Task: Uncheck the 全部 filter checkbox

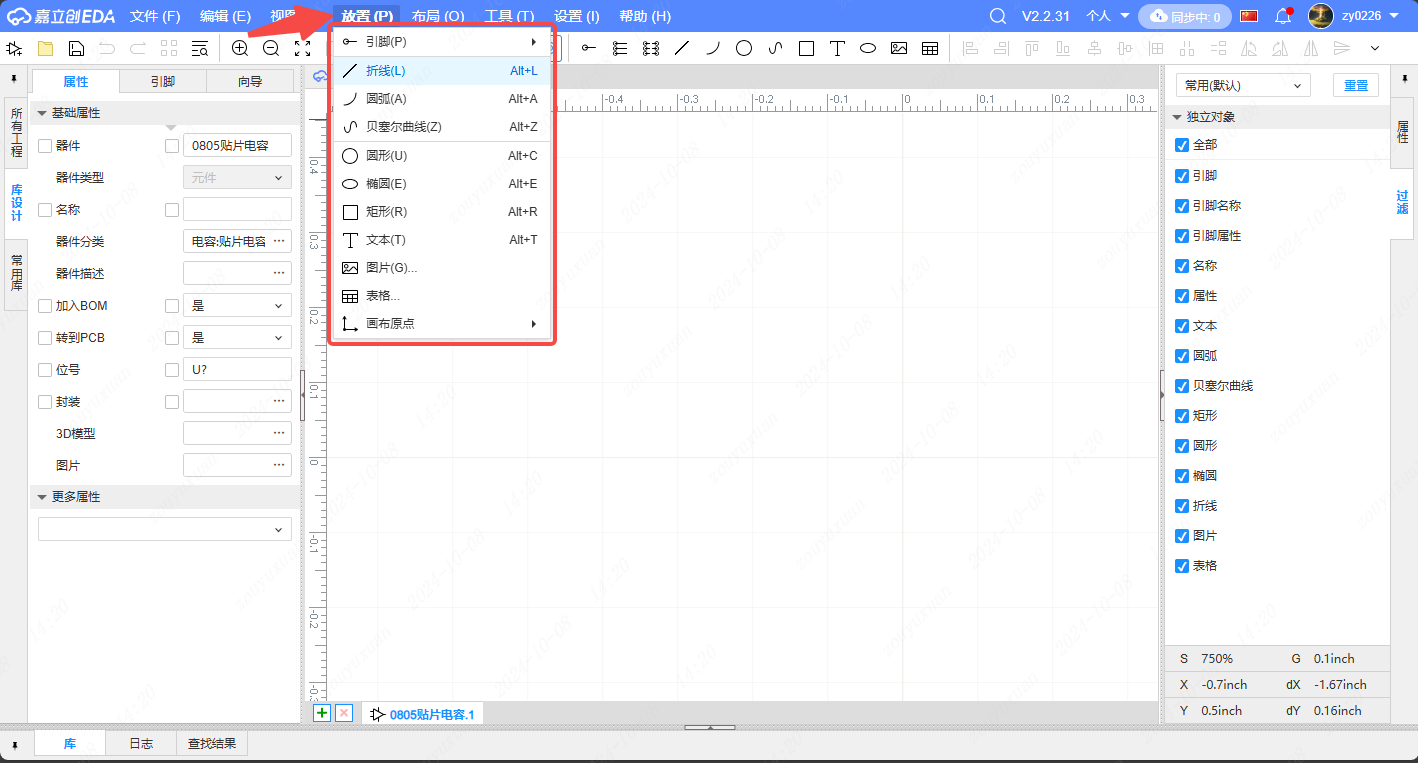Action: pos(1182,145)
